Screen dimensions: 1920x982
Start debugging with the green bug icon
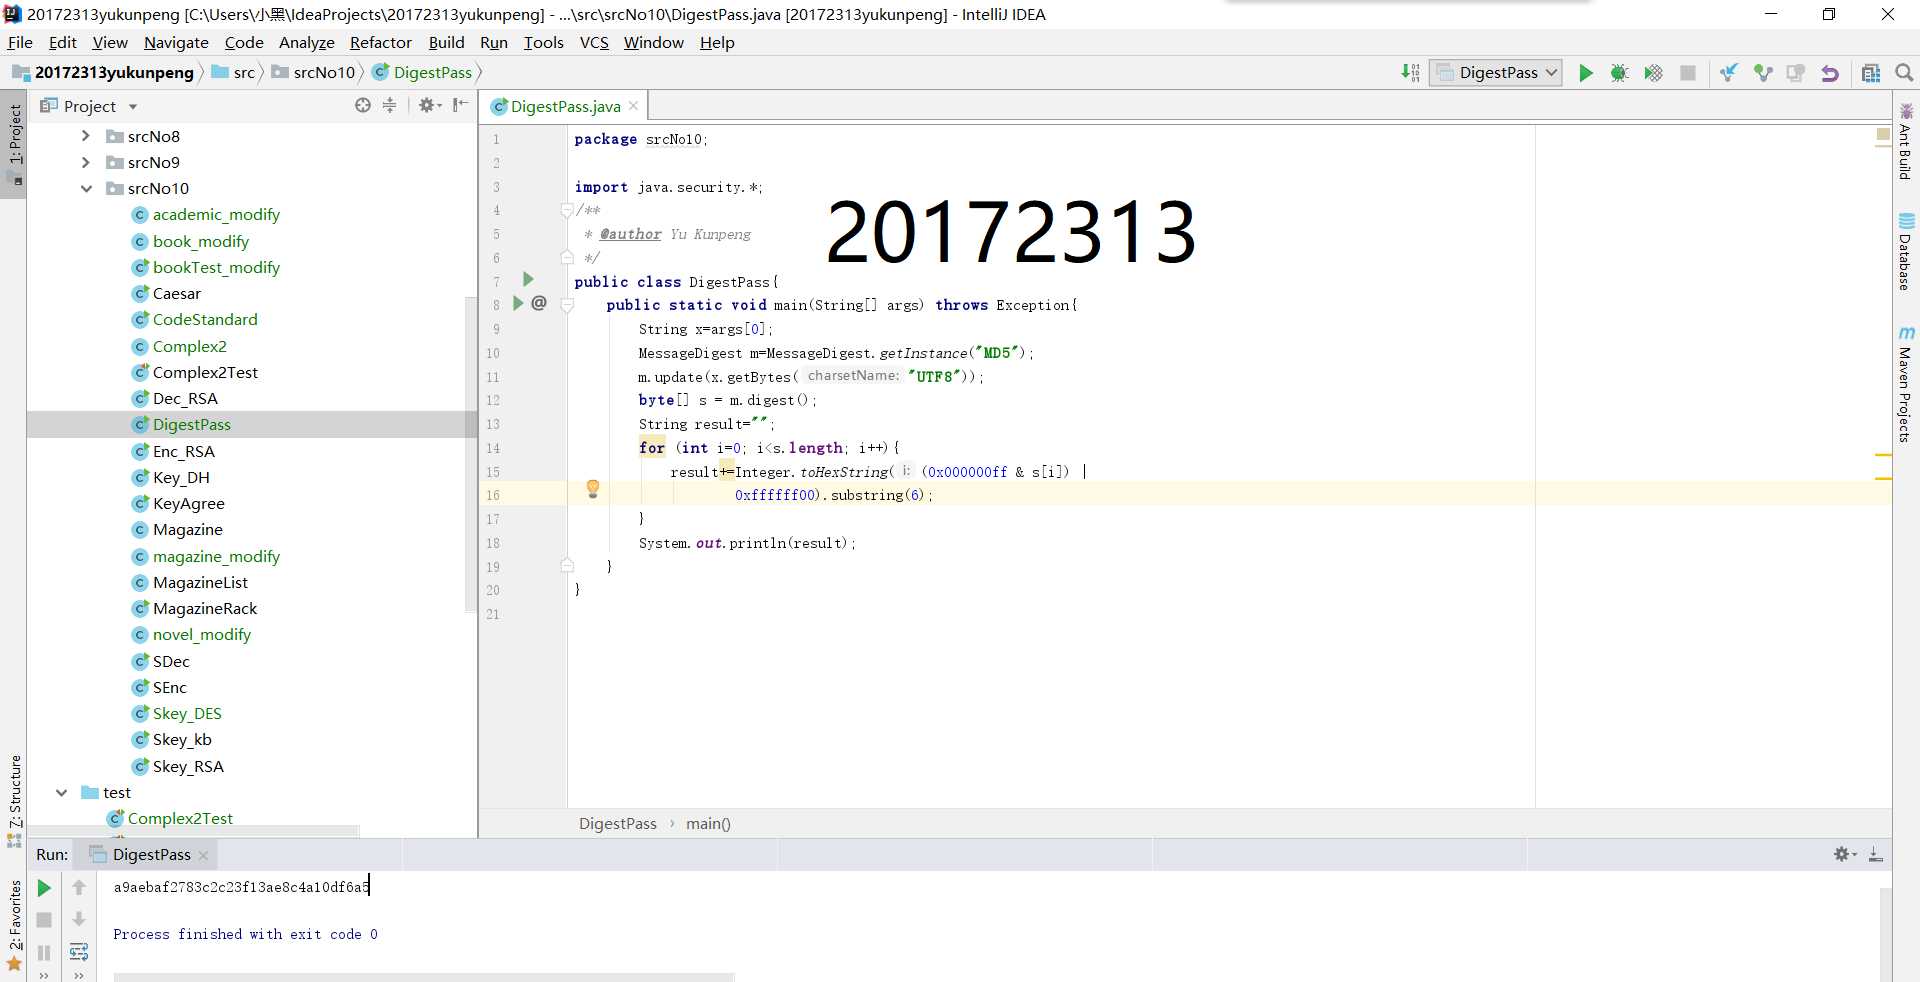pyautogui.click(x=1619, y=73)
